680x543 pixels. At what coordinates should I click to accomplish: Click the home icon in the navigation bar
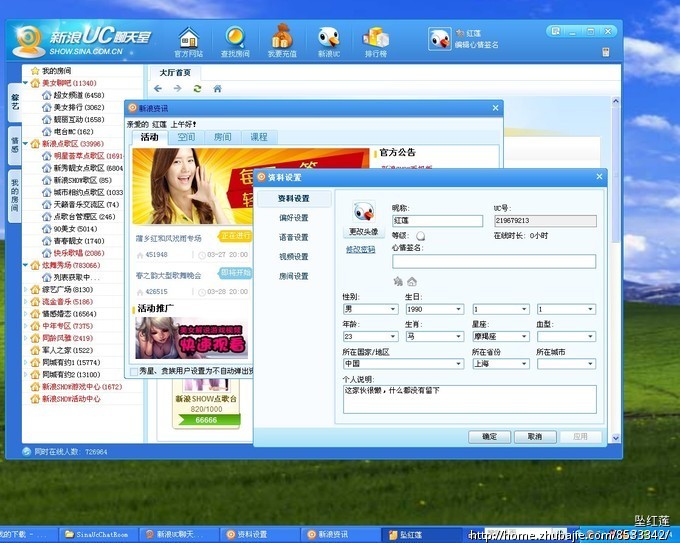(217, 88)
